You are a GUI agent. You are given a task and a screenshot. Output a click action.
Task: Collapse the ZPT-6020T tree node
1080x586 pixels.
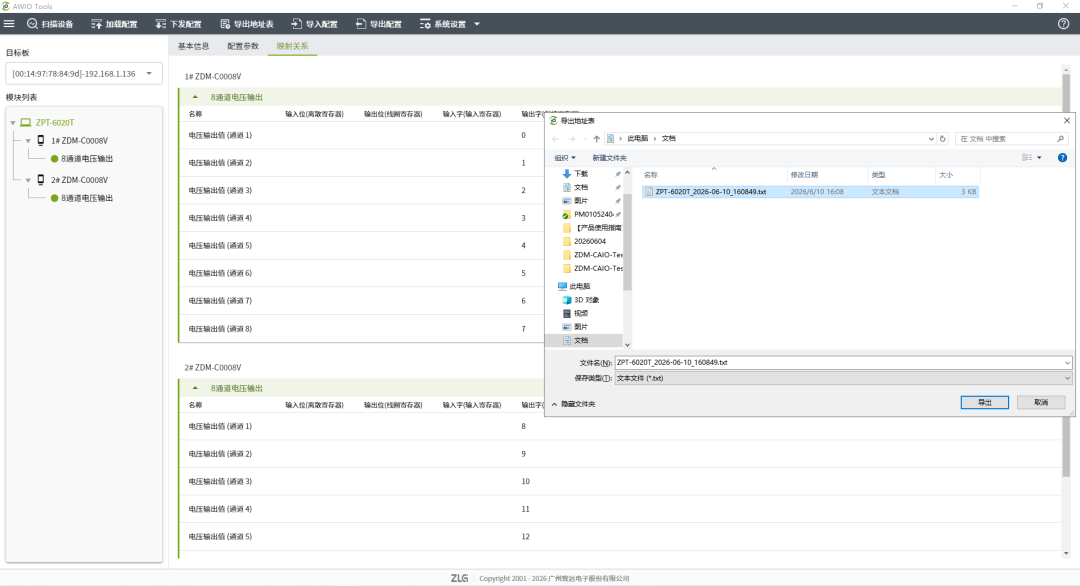tap(13, 123)
